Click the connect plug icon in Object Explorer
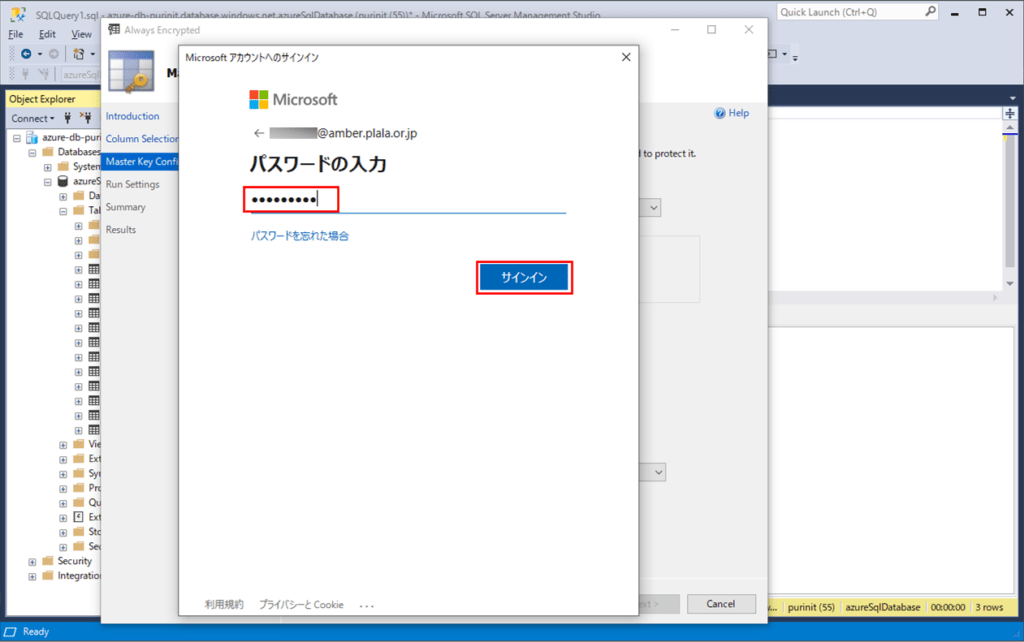This screenshot has width=1024, height=642. tap(67, 118)
